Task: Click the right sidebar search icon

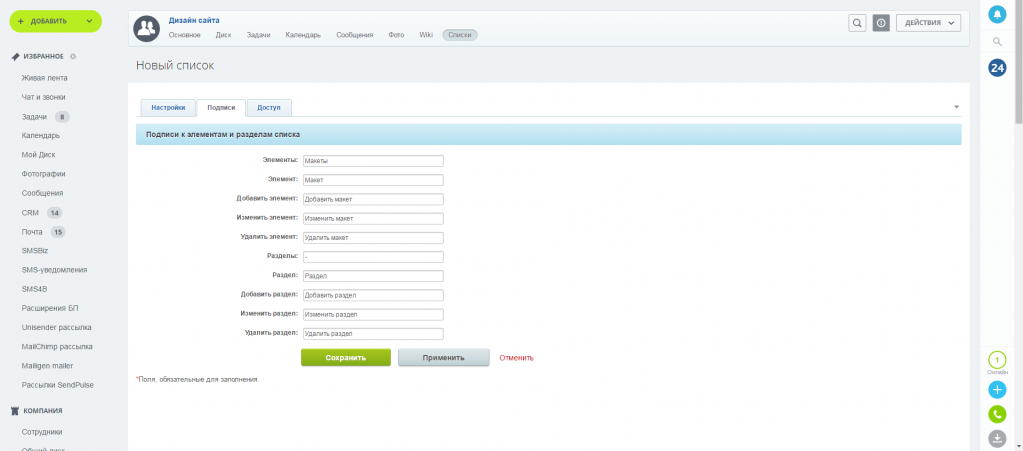Action: tap(997, 42)
